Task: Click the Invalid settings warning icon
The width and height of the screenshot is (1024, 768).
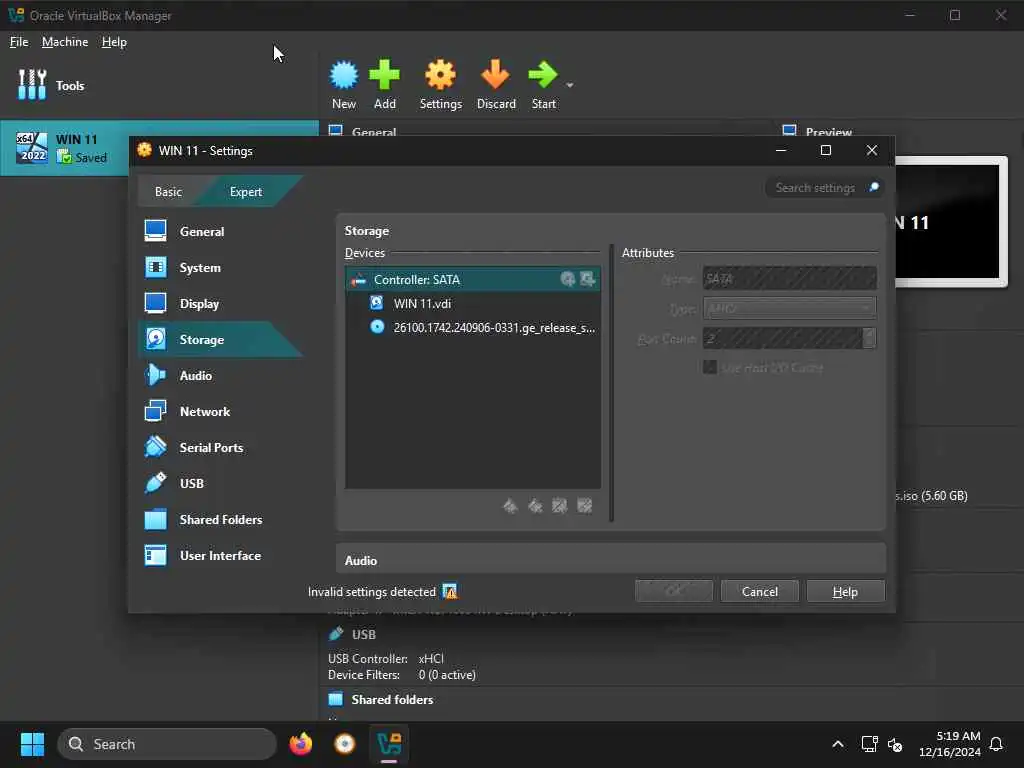Action: (450, 591)
